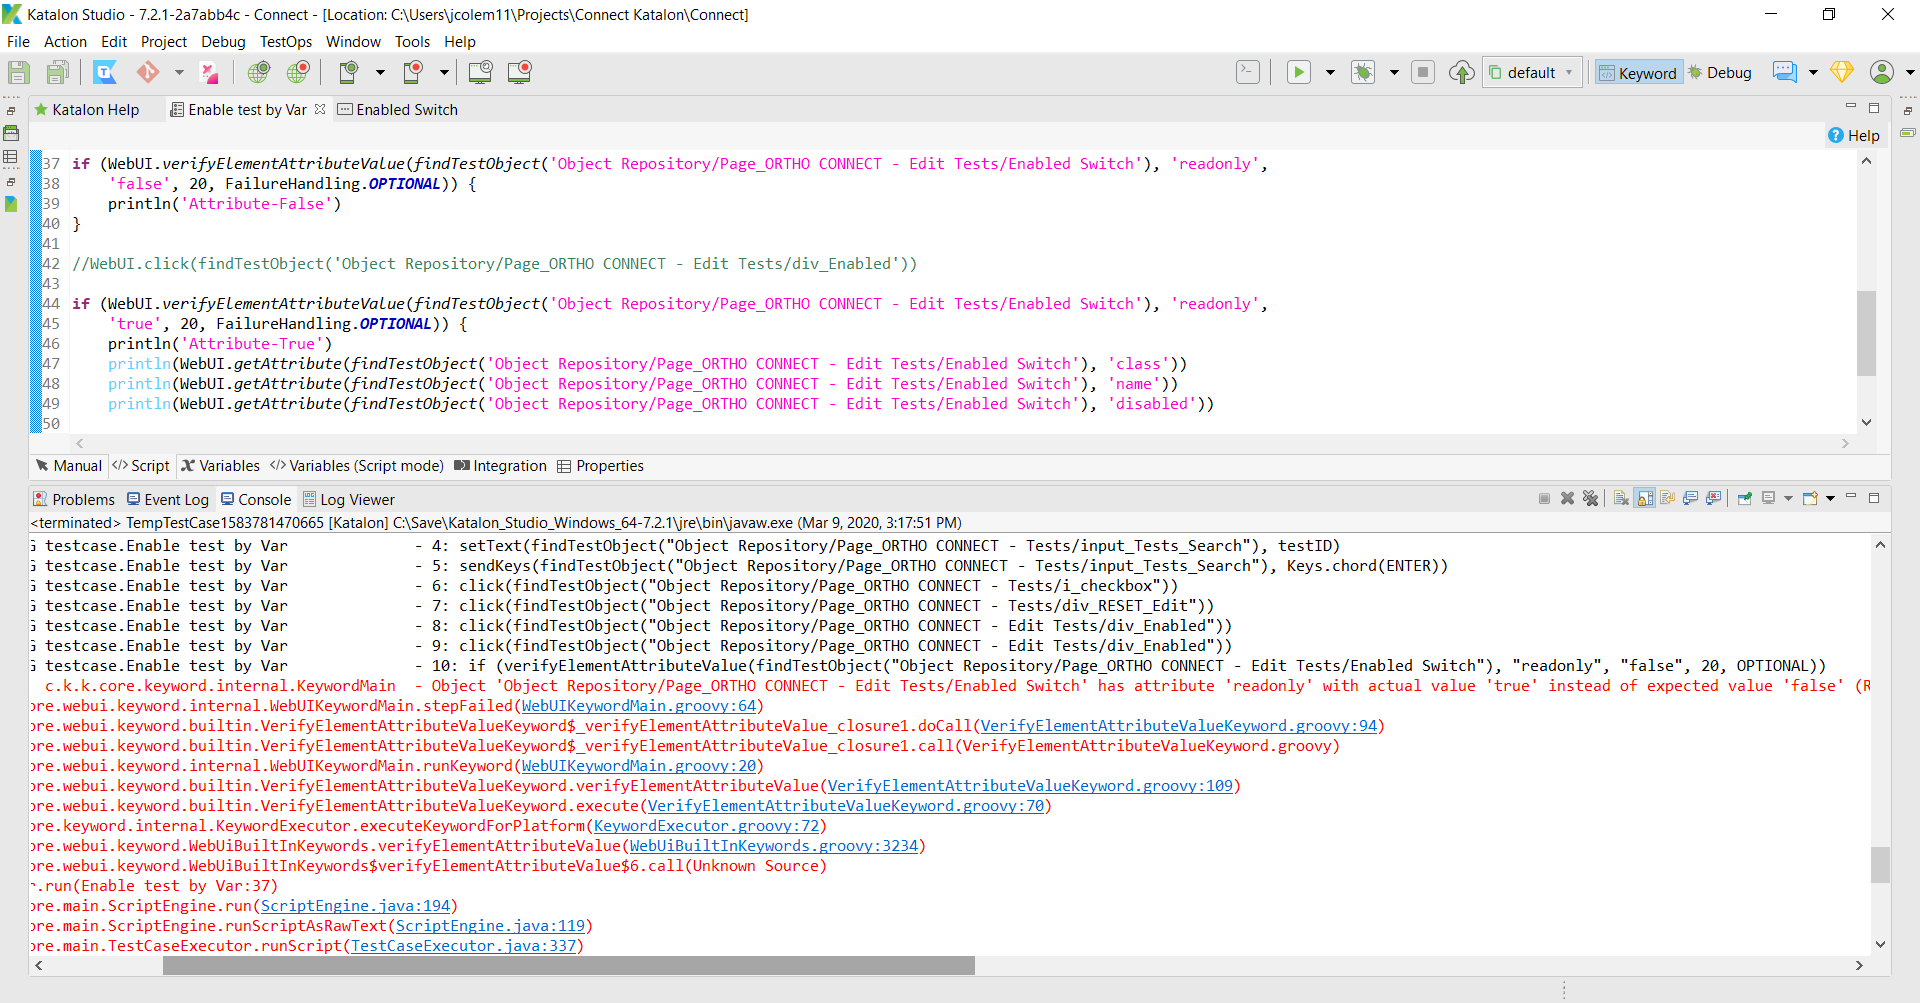Click the chat feedback bubbles icon
Viewport: 1920px width, 1003px height.
click(x=1784, y=72)
